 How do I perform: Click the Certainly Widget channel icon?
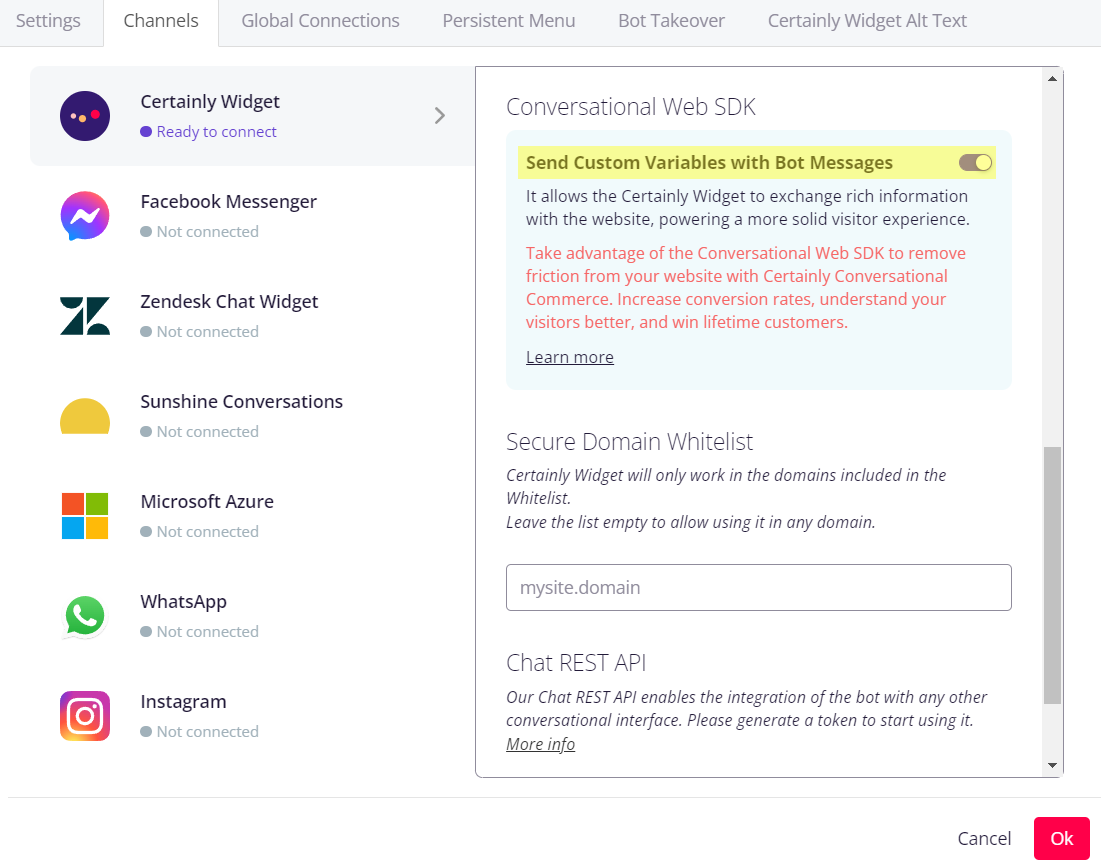pyautogui.click(x=85, y=116)
